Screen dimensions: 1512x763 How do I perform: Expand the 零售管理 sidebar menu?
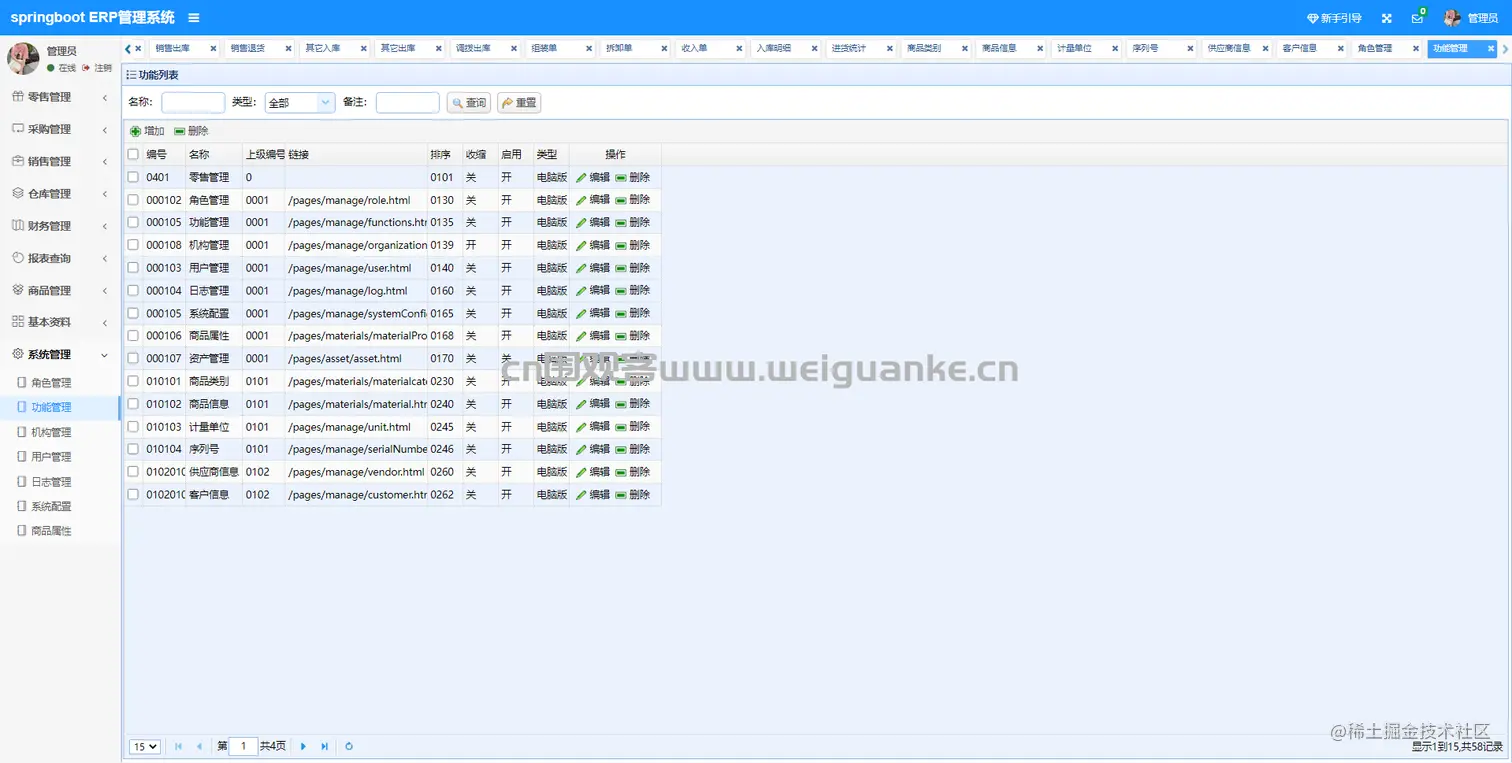[60, 97]
